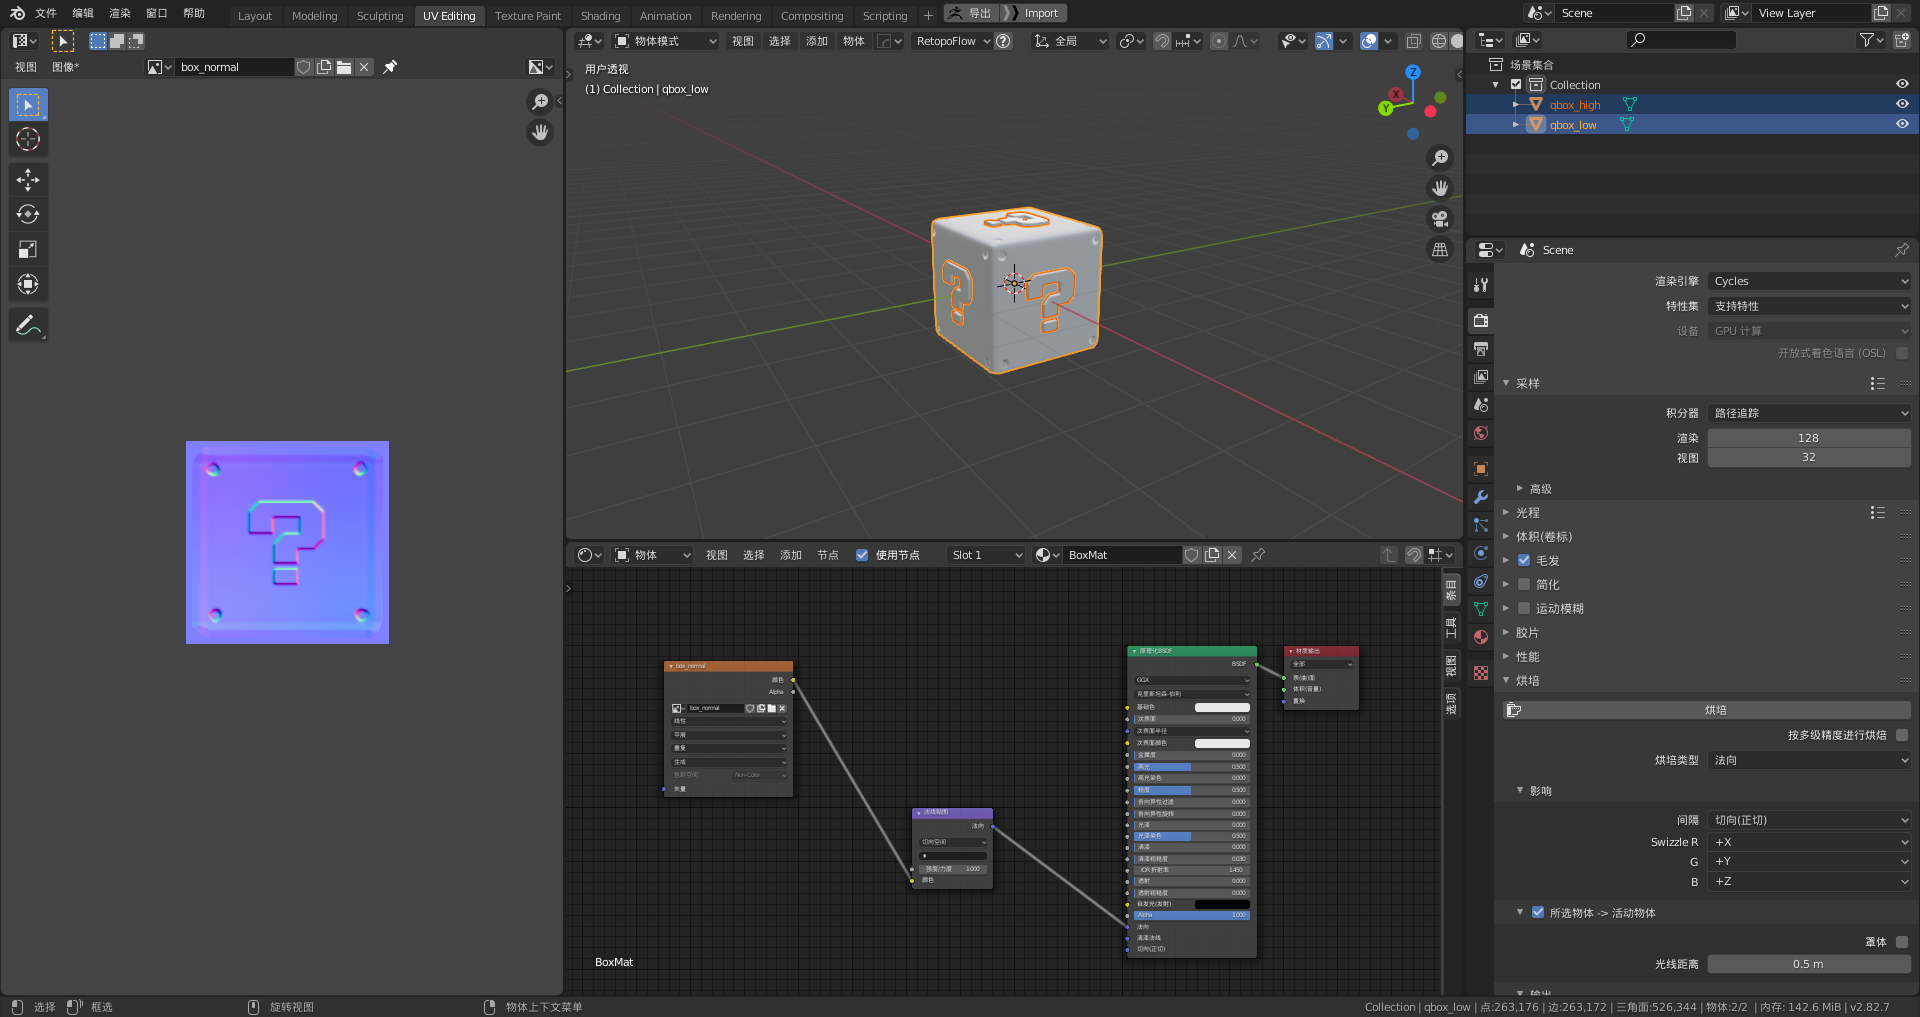
Task: Open the Tool settings properties tab
Action: point(1481,285)
